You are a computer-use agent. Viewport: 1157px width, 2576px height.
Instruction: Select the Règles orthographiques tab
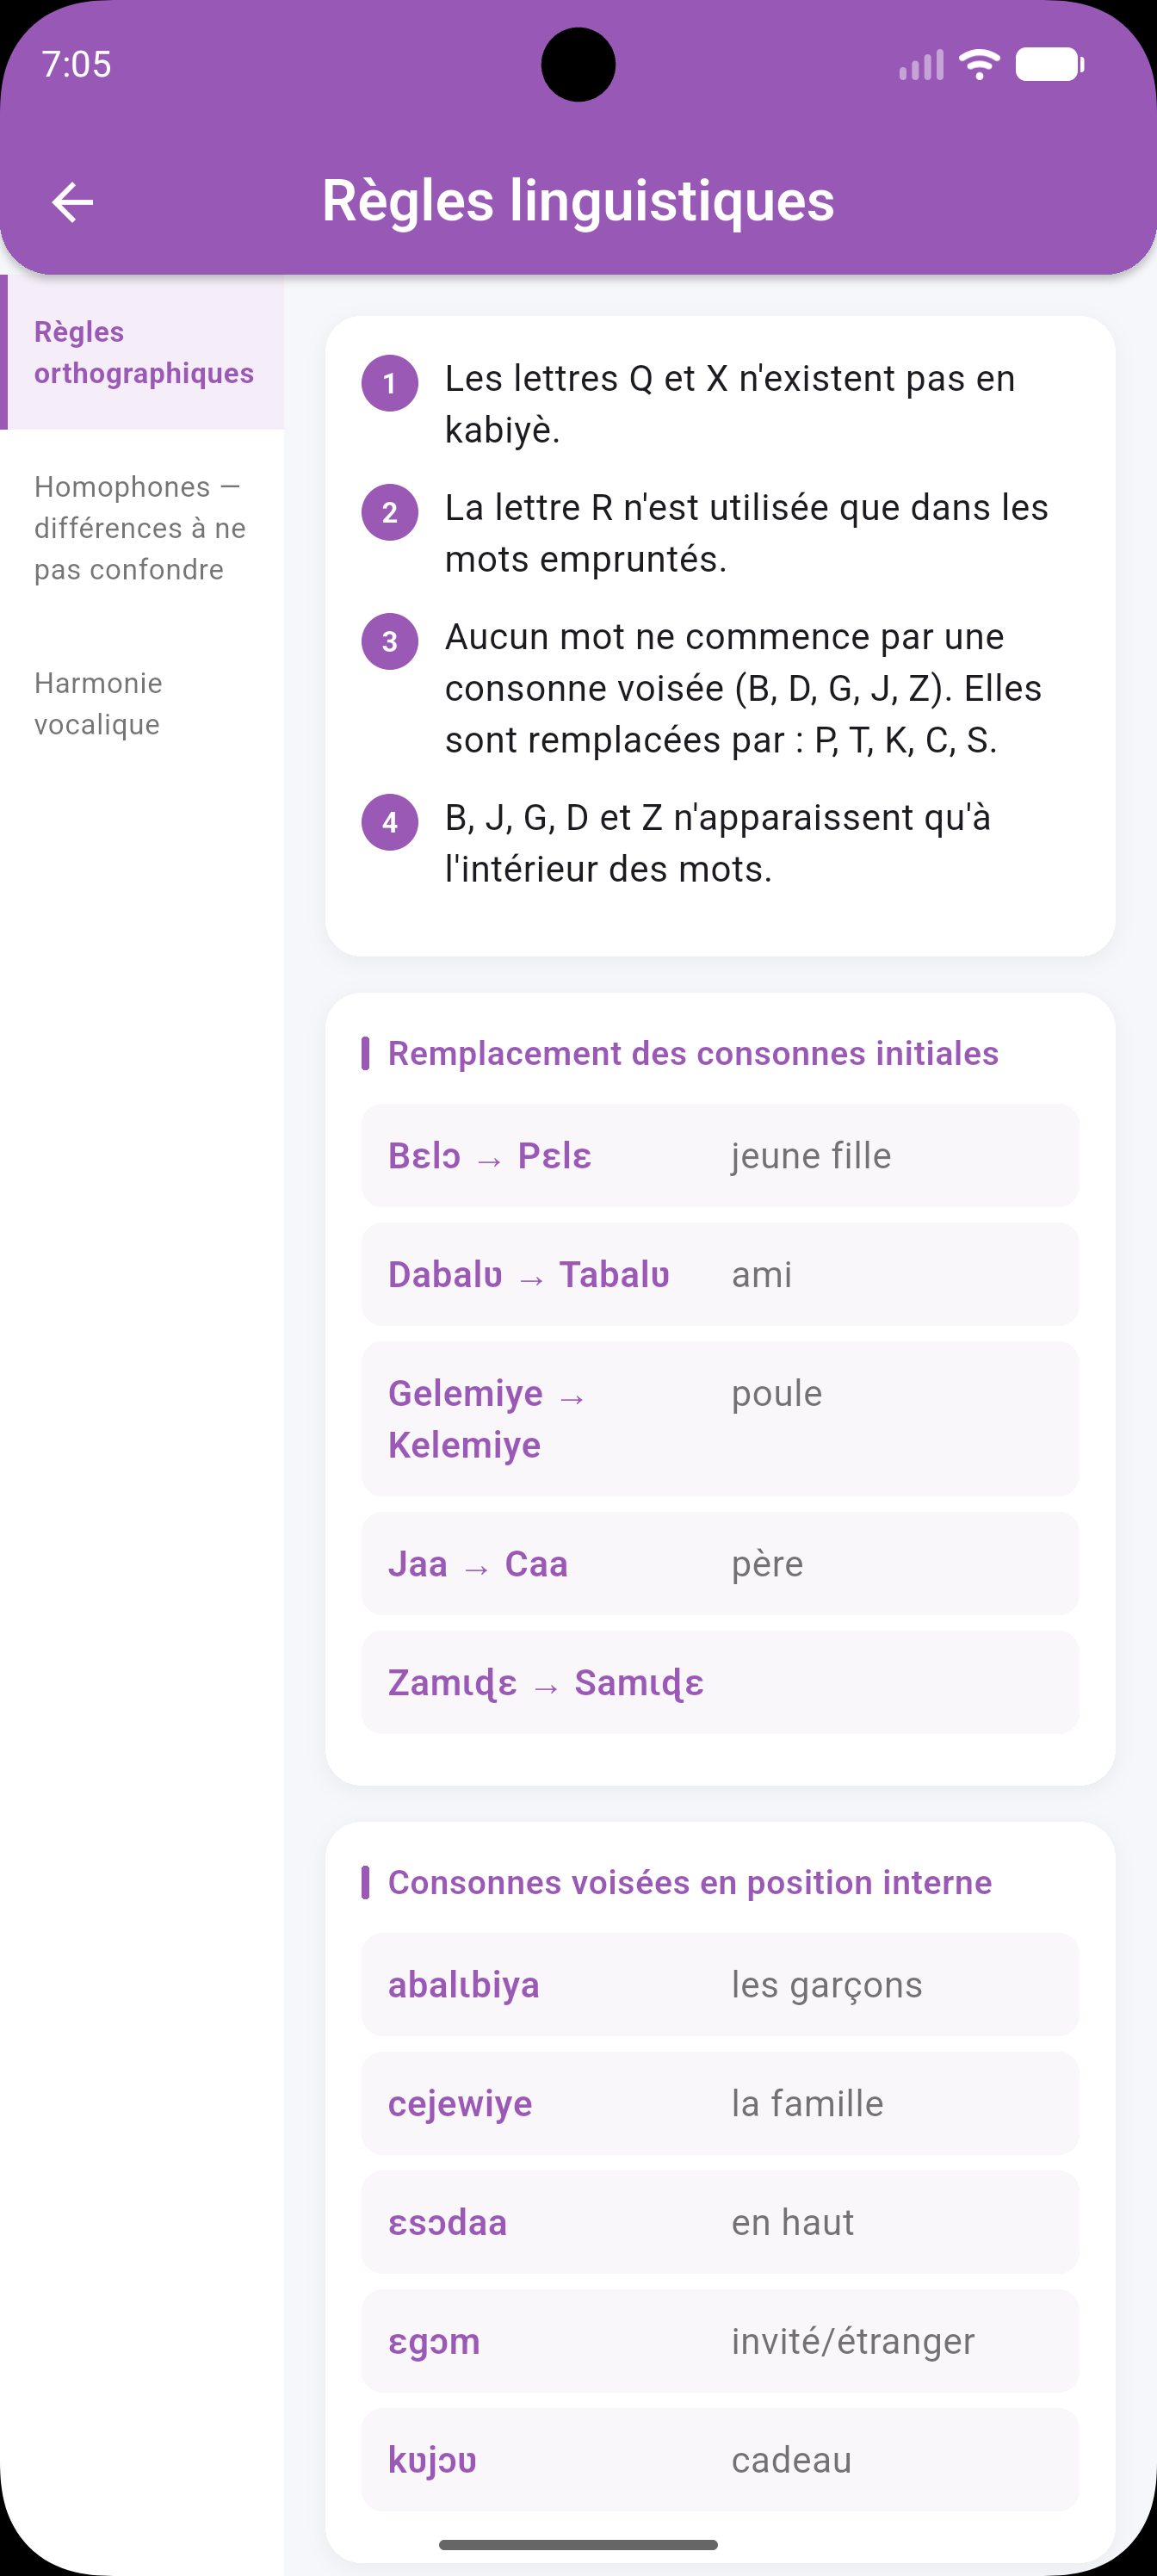click(142, 352)
